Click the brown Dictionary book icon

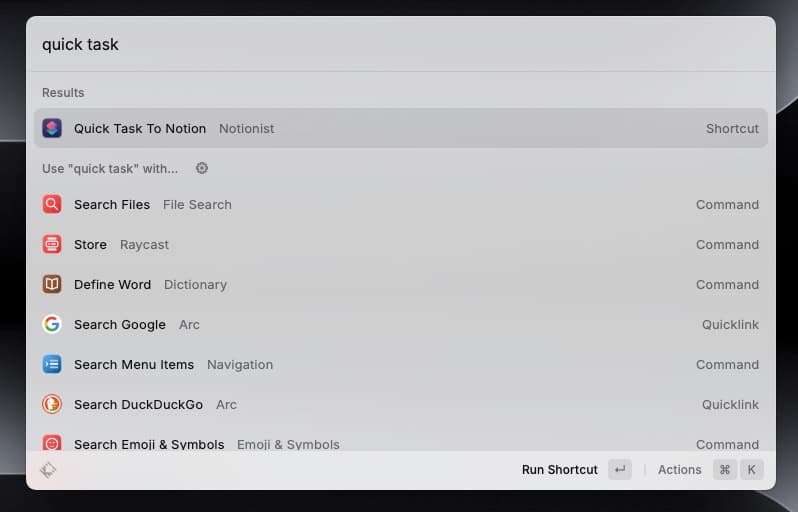(x=52, y=284)
